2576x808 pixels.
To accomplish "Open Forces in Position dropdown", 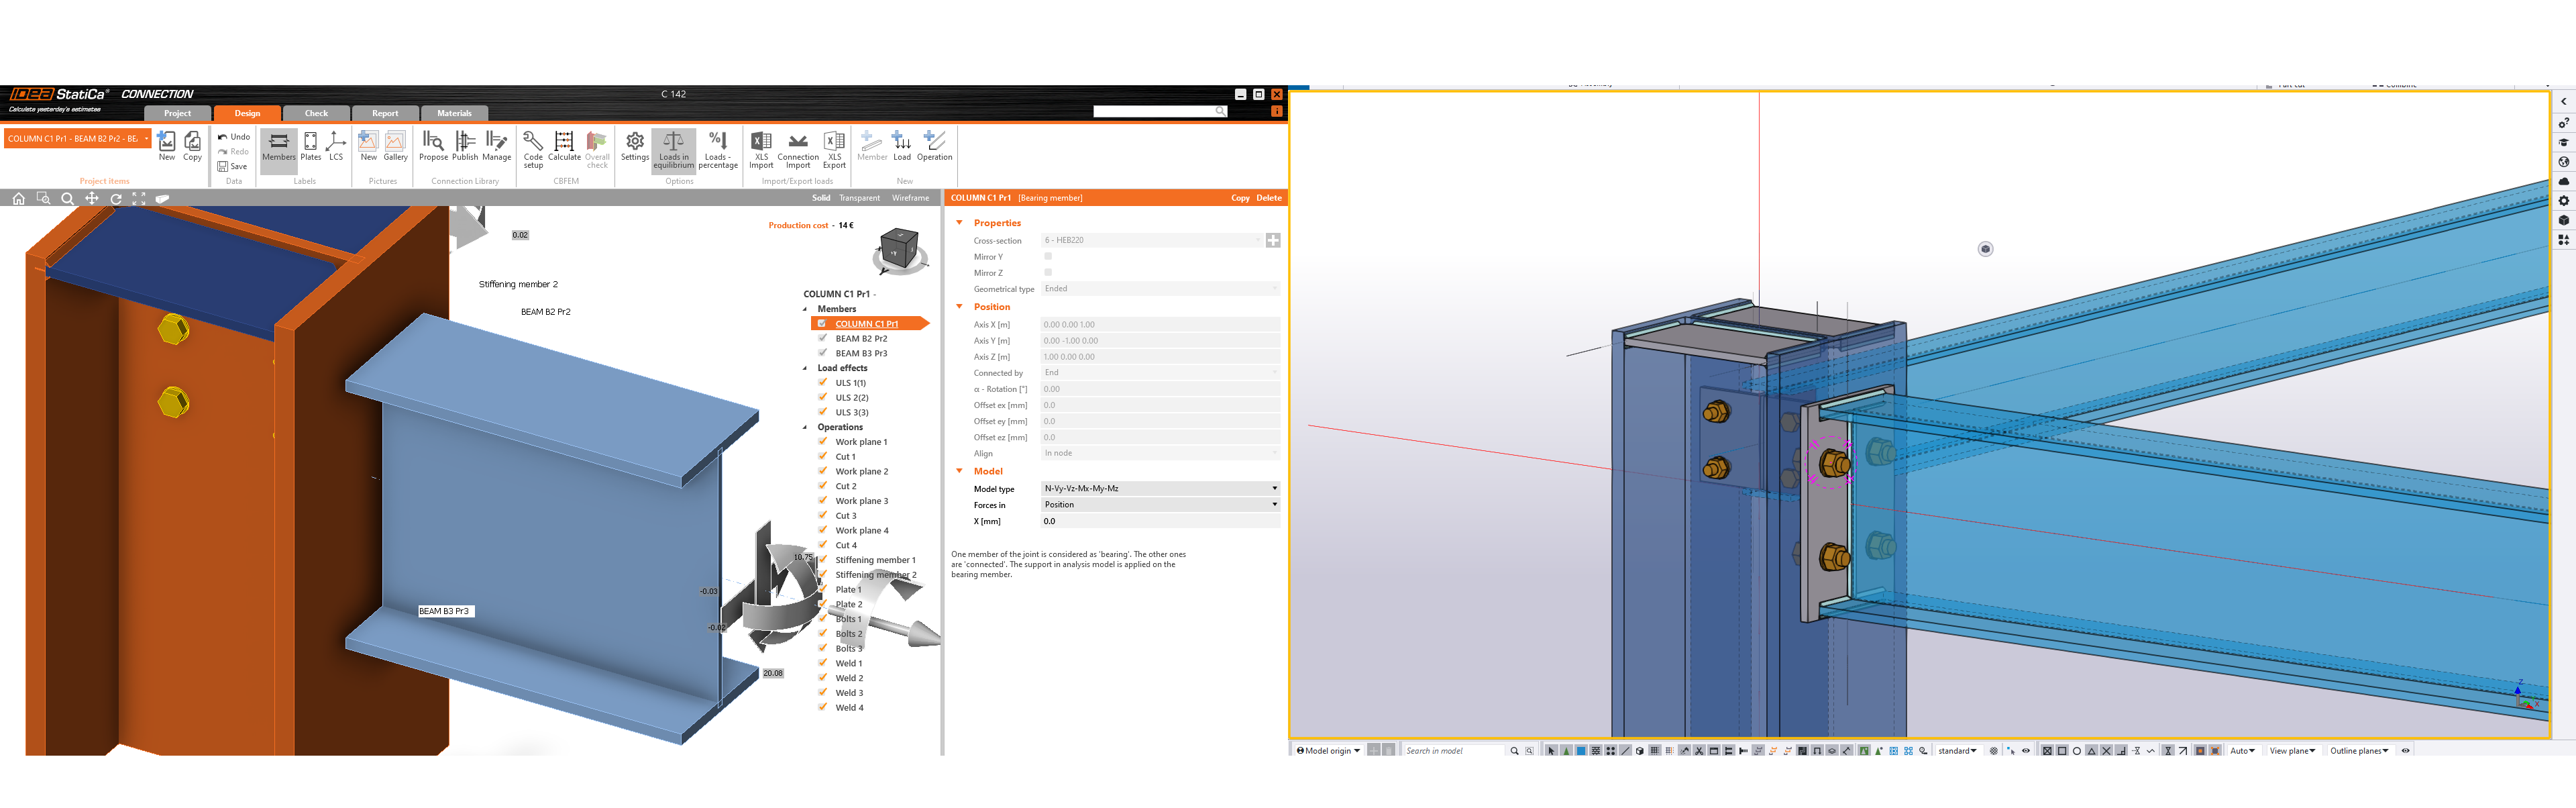I will tap(1160, 505).
